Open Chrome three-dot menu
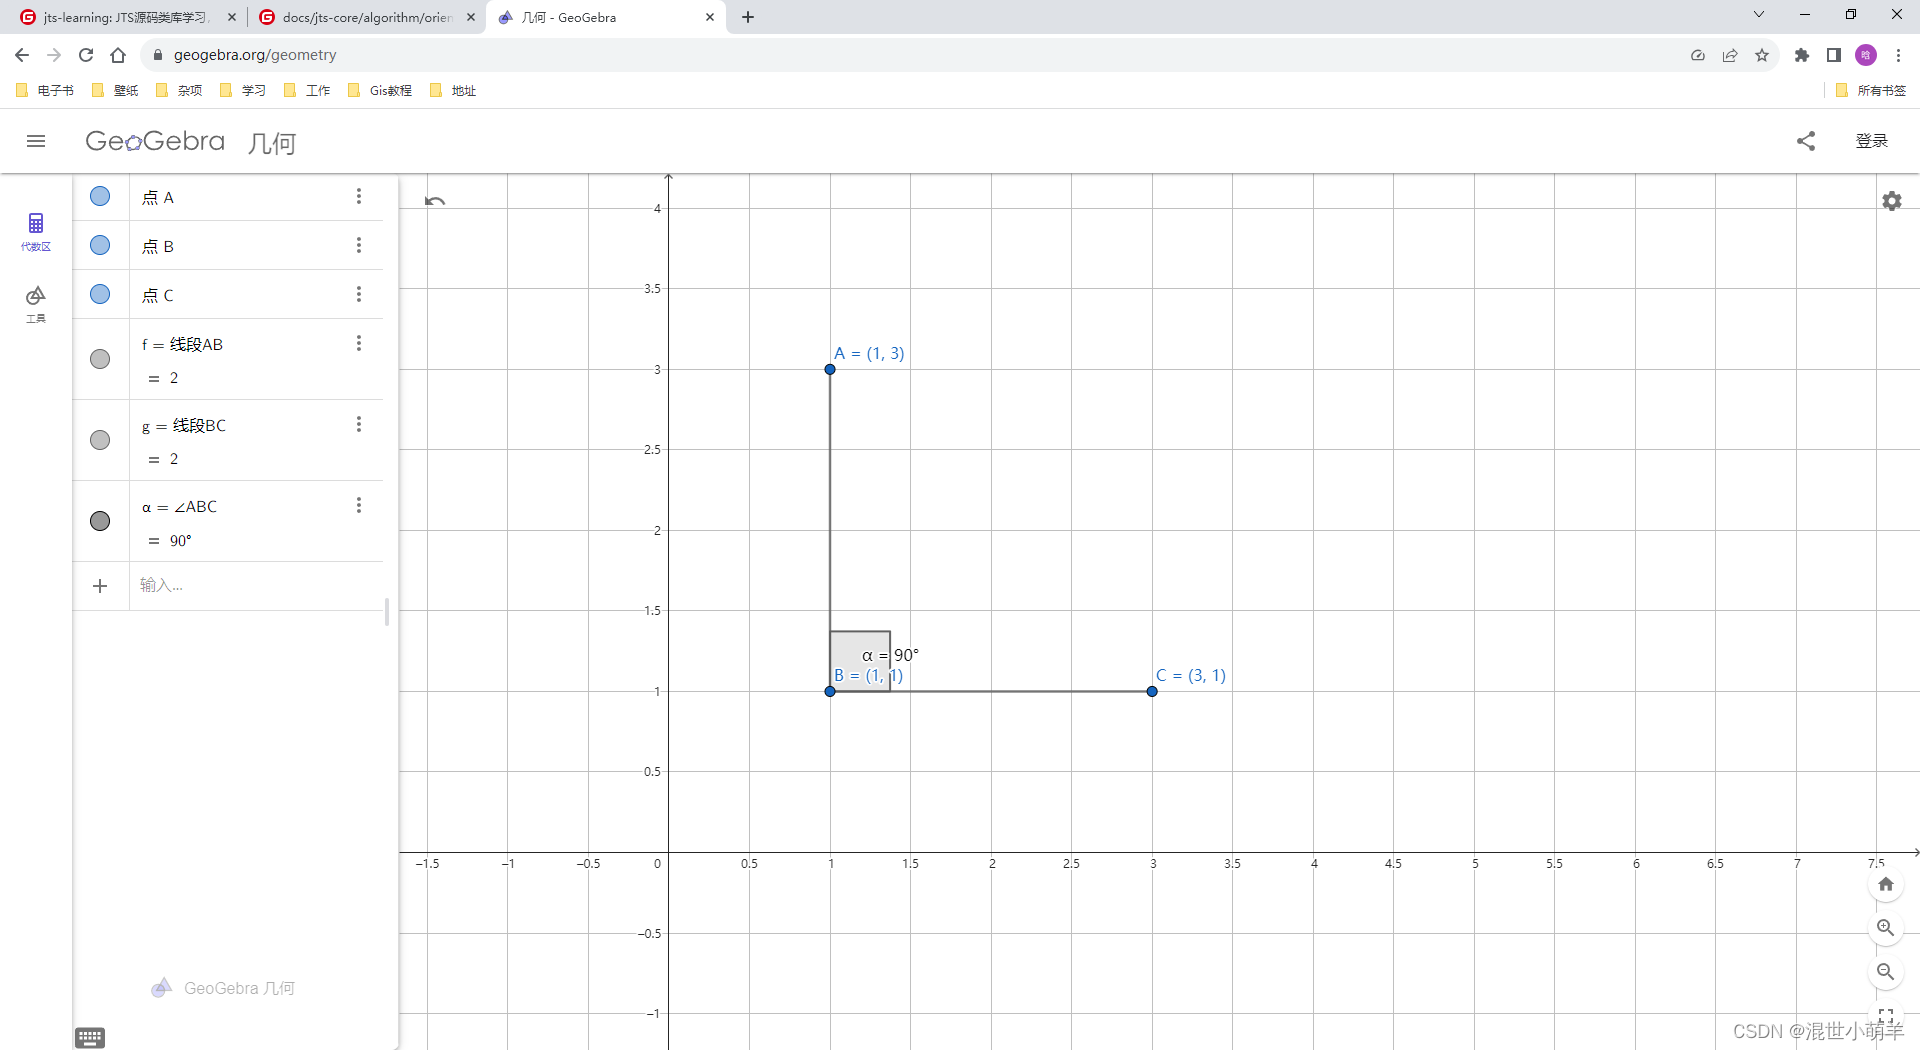The image size is (1920, 1050). 1898,55
